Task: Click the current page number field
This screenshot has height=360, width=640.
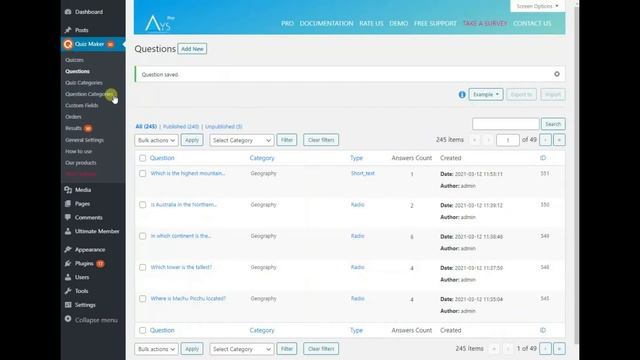Action: (x=508, y=140)
